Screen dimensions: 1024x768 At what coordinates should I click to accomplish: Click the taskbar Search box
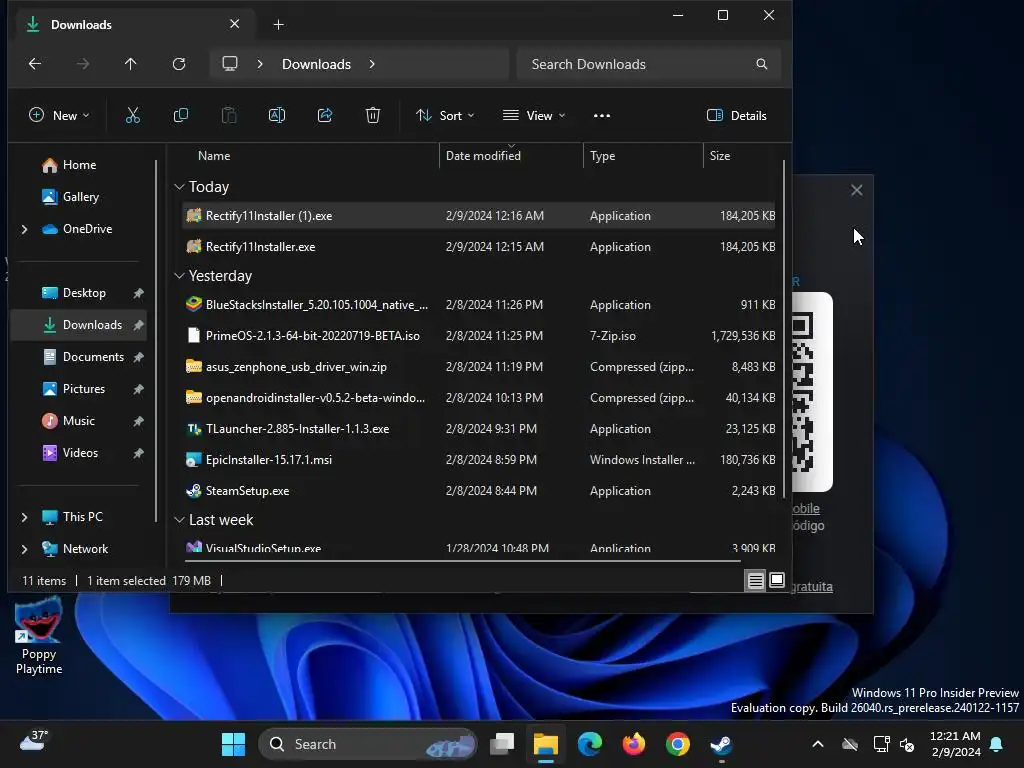[368, 744]
